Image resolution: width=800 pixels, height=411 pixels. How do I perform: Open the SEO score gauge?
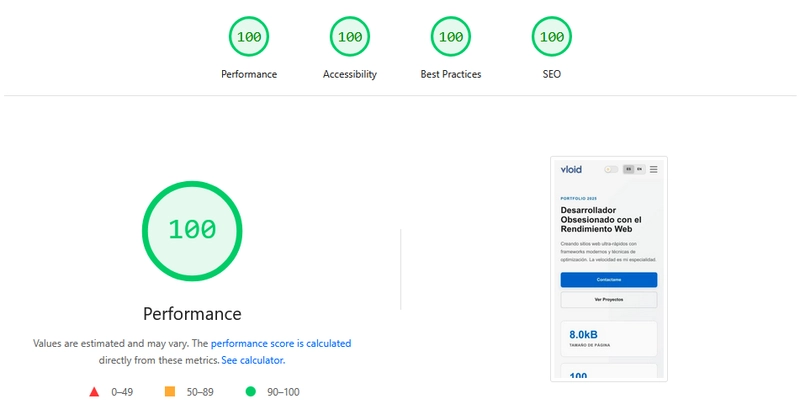552,37
